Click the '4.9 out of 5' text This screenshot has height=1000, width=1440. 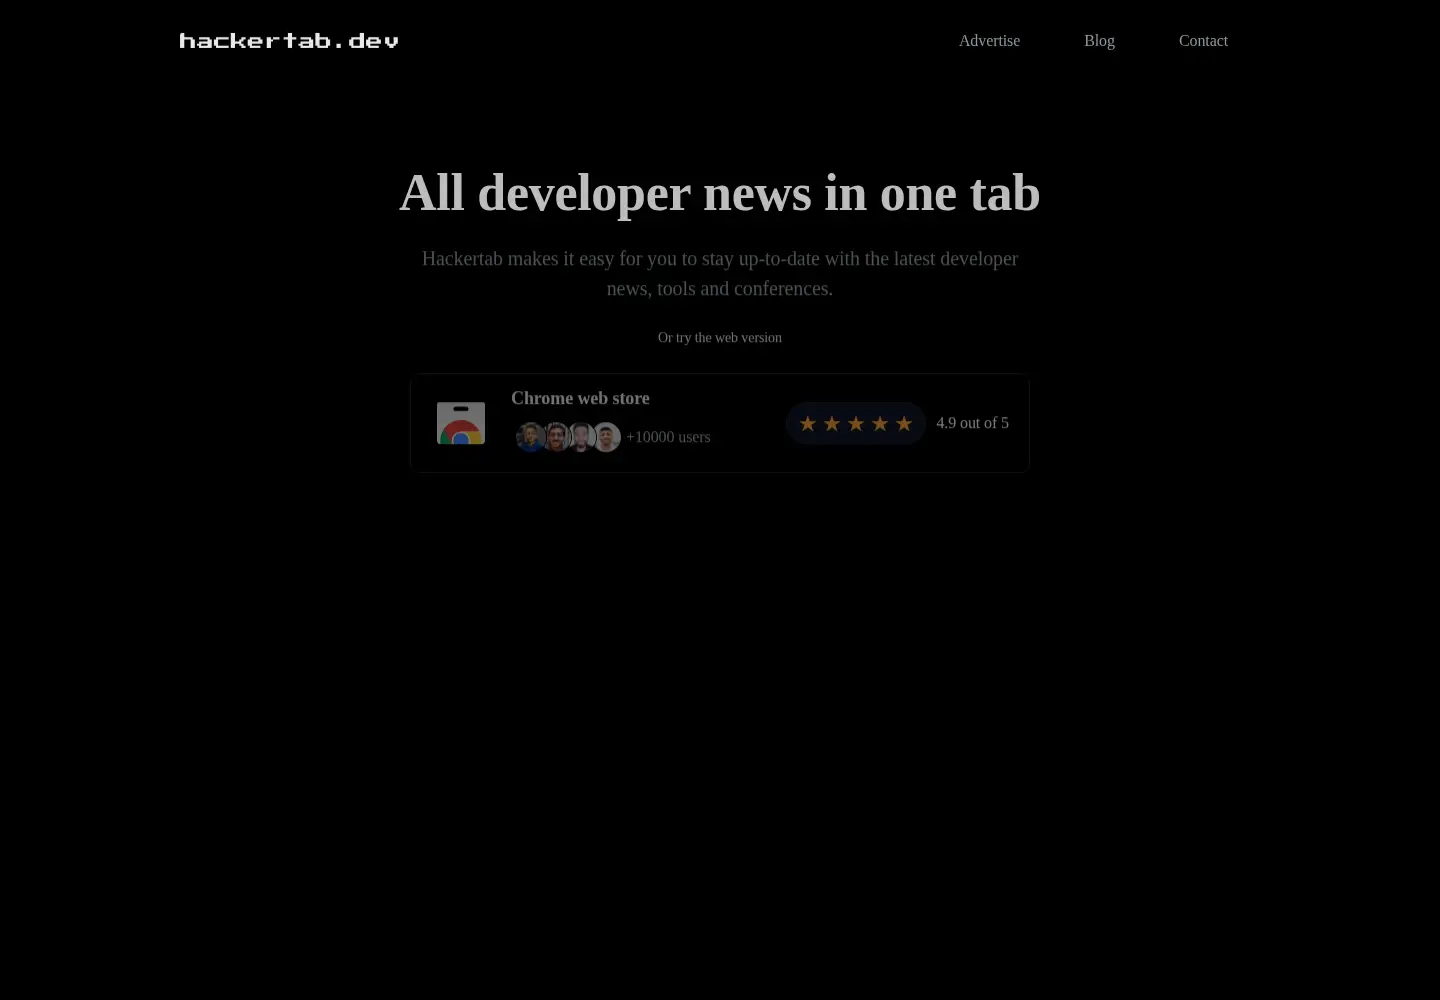click(x=972, y=423)
